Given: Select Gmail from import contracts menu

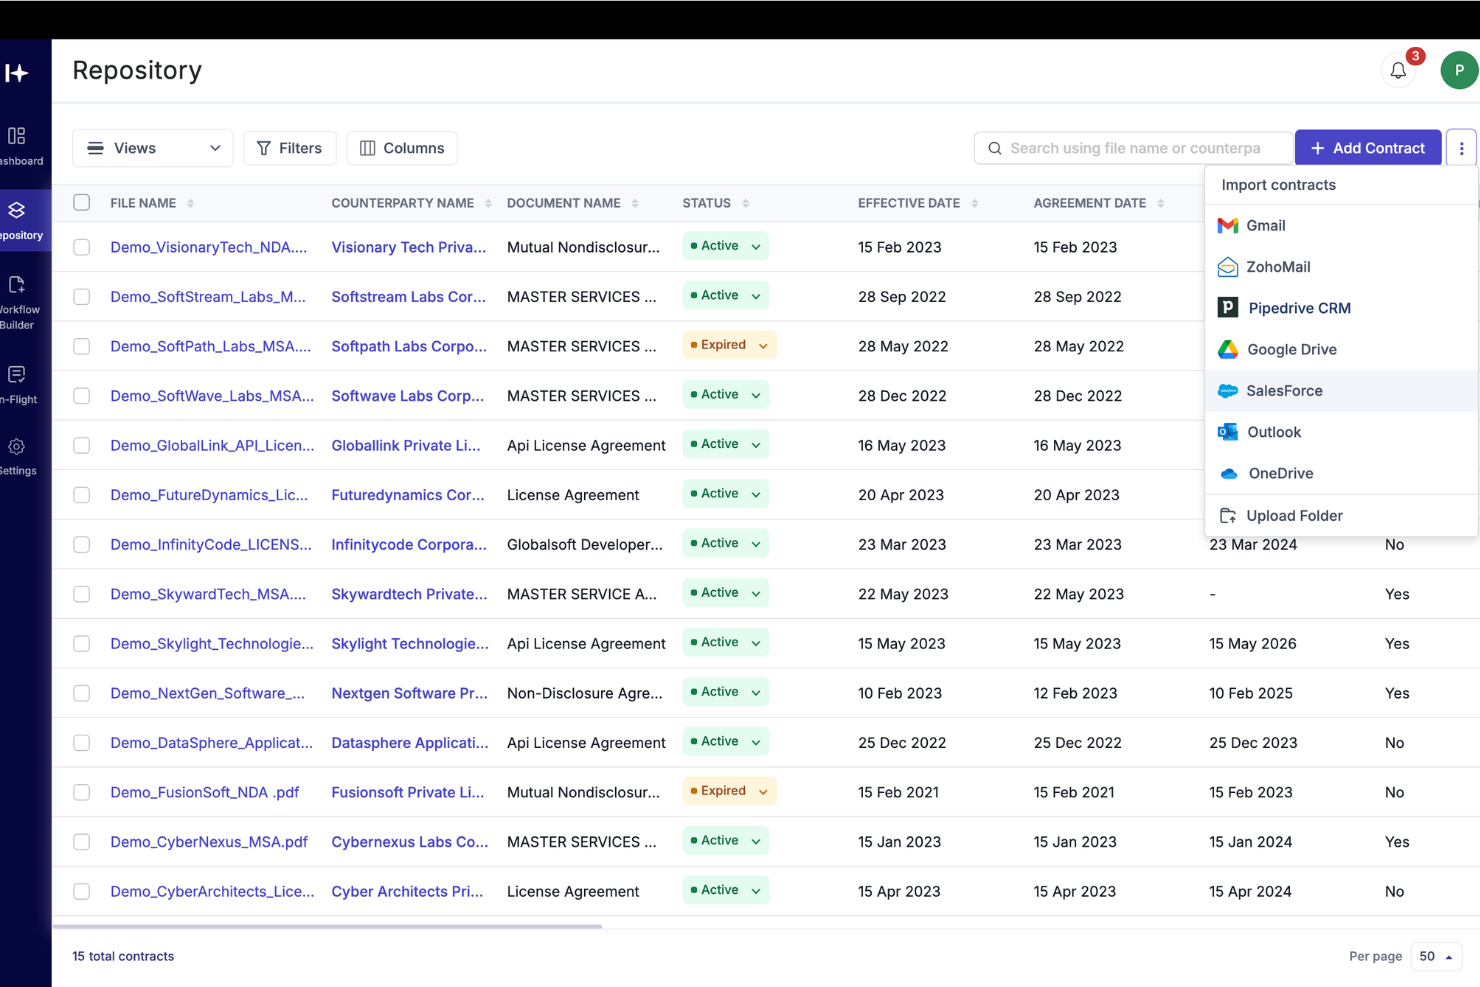Looking at the screenshot, I should tap(1341, 226).
